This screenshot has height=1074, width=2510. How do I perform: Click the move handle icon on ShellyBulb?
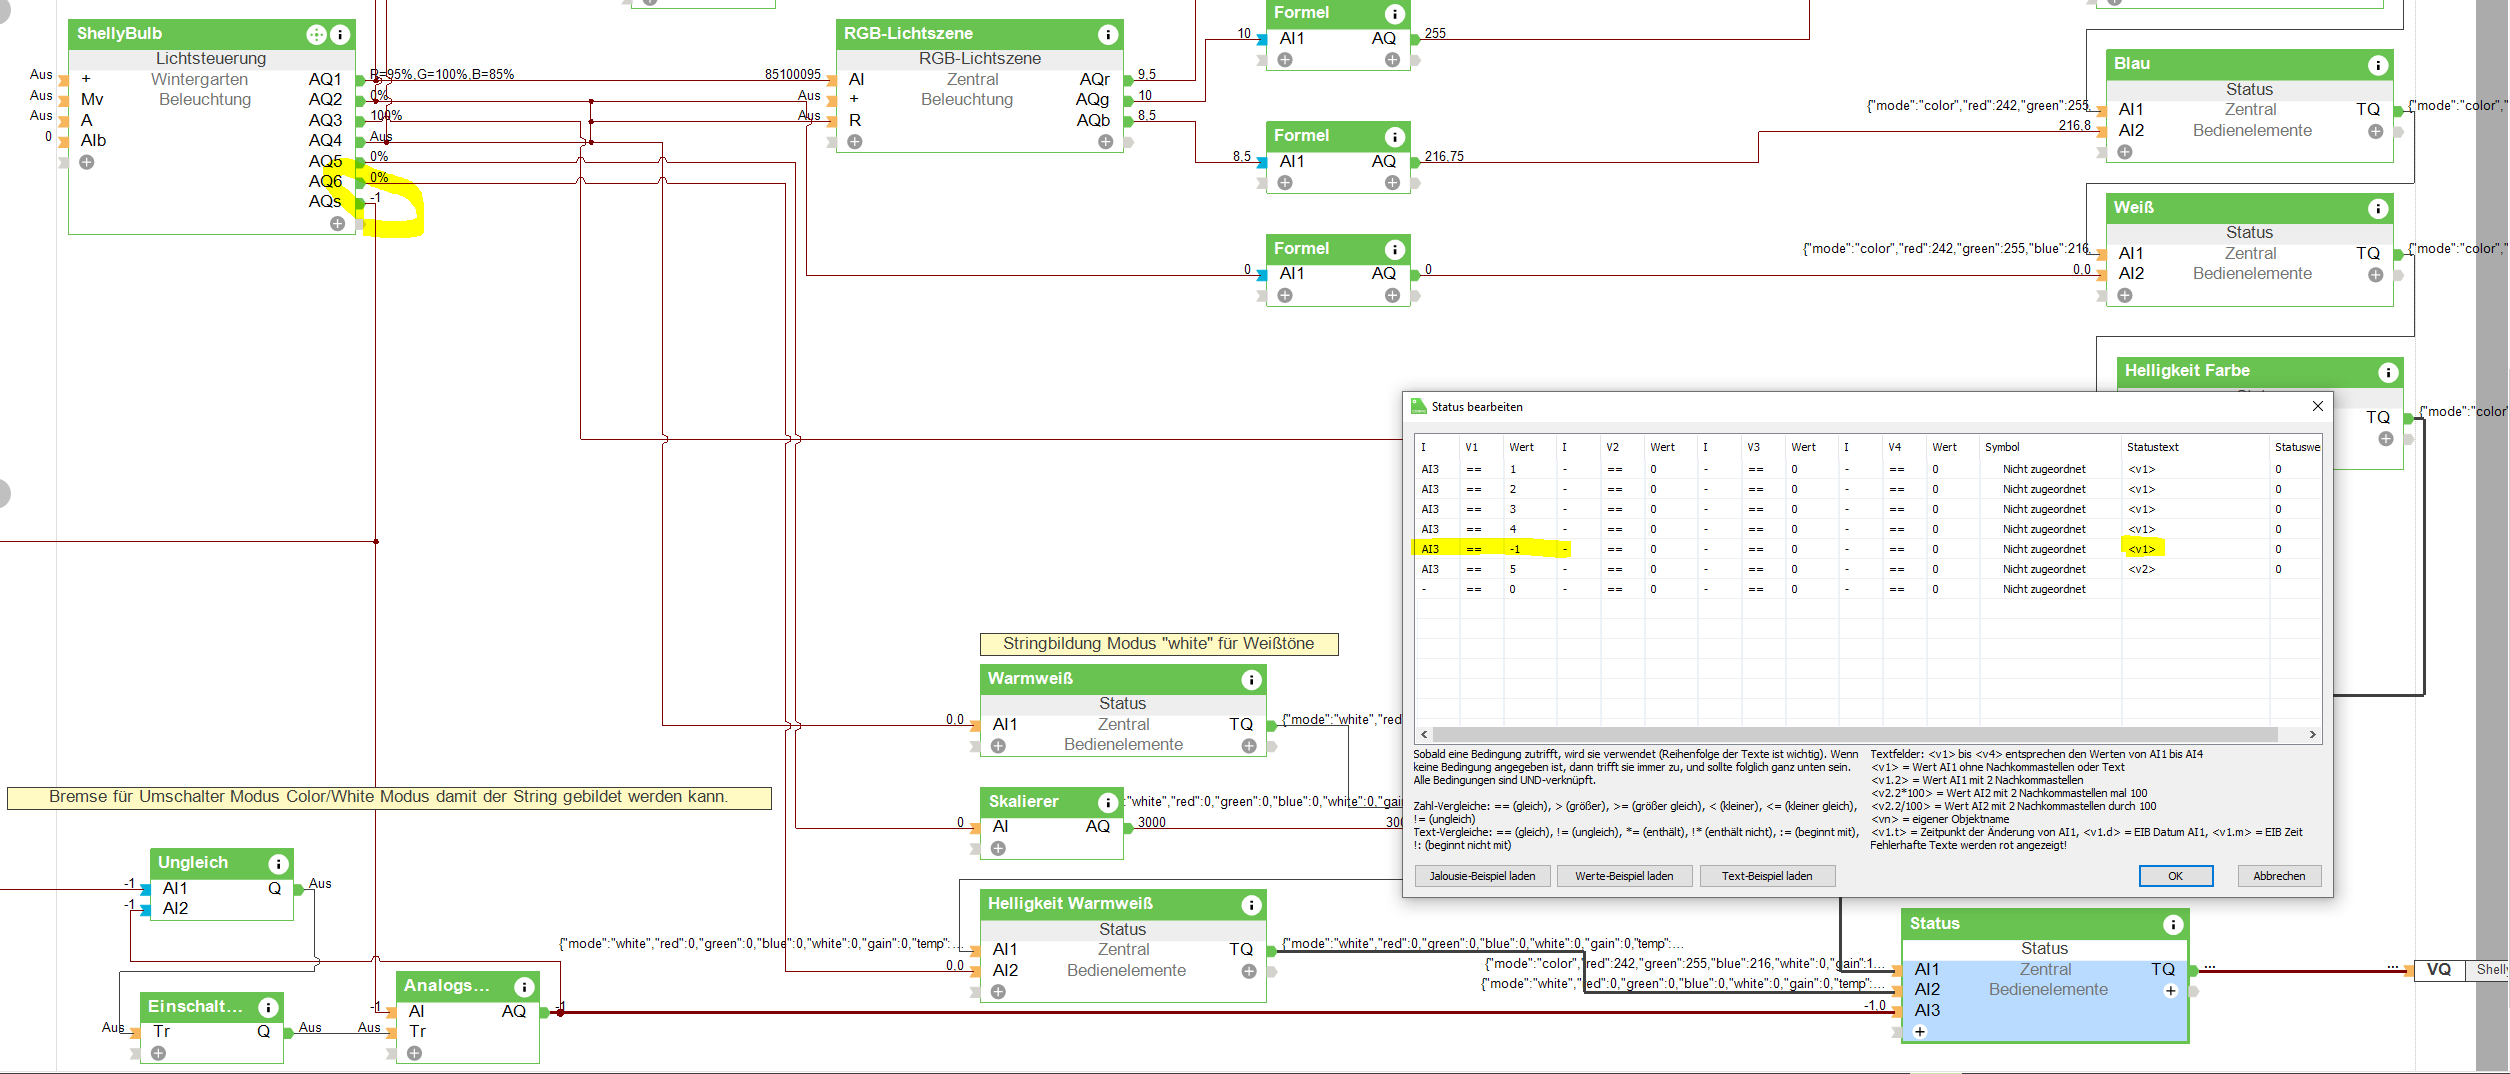coord(316,35)
